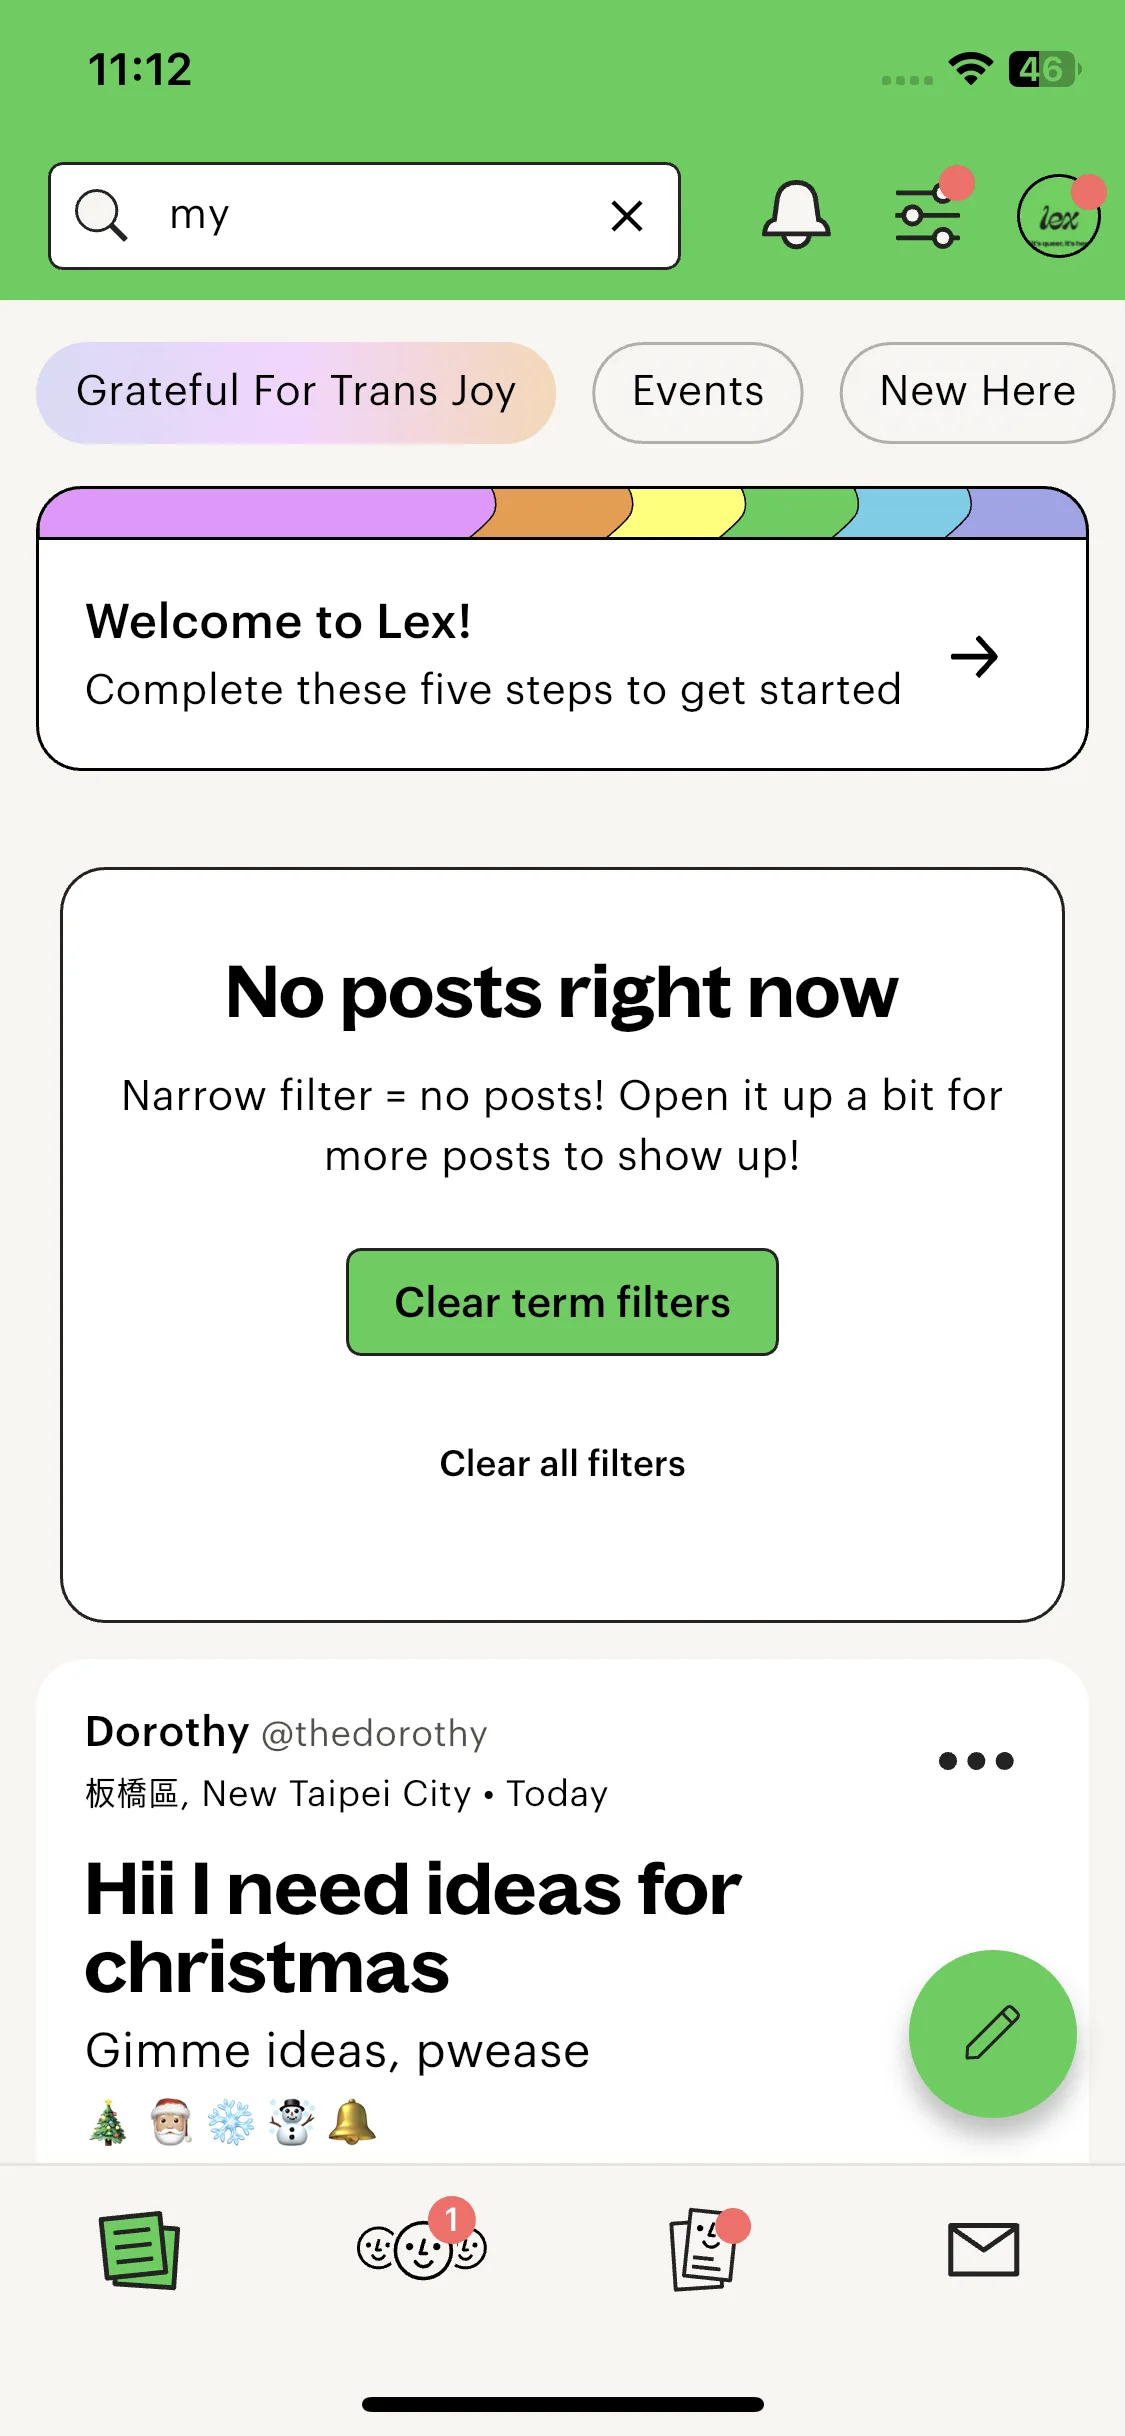Open the "Hii I need ideas" post
Viewport: 1125px width, 2436px height.
414,1927
